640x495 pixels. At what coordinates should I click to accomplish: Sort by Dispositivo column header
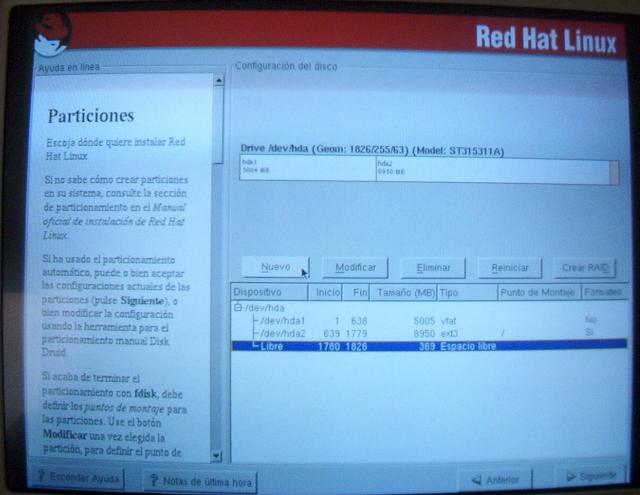point(269,292)
